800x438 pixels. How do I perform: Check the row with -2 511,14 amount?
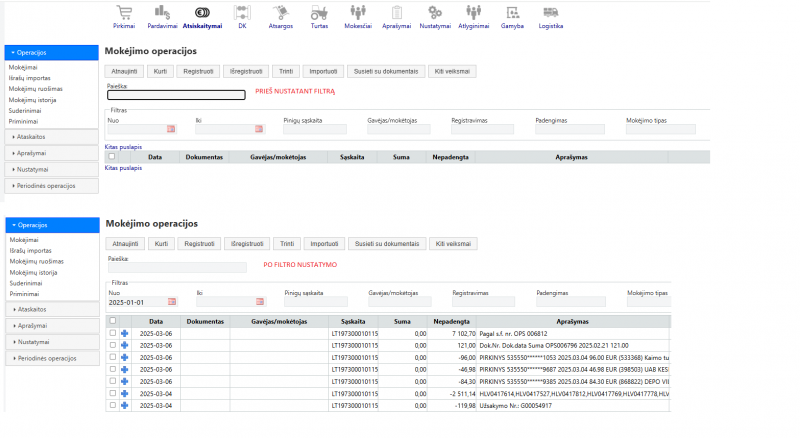pyautogui.click(x=113, y=393)
